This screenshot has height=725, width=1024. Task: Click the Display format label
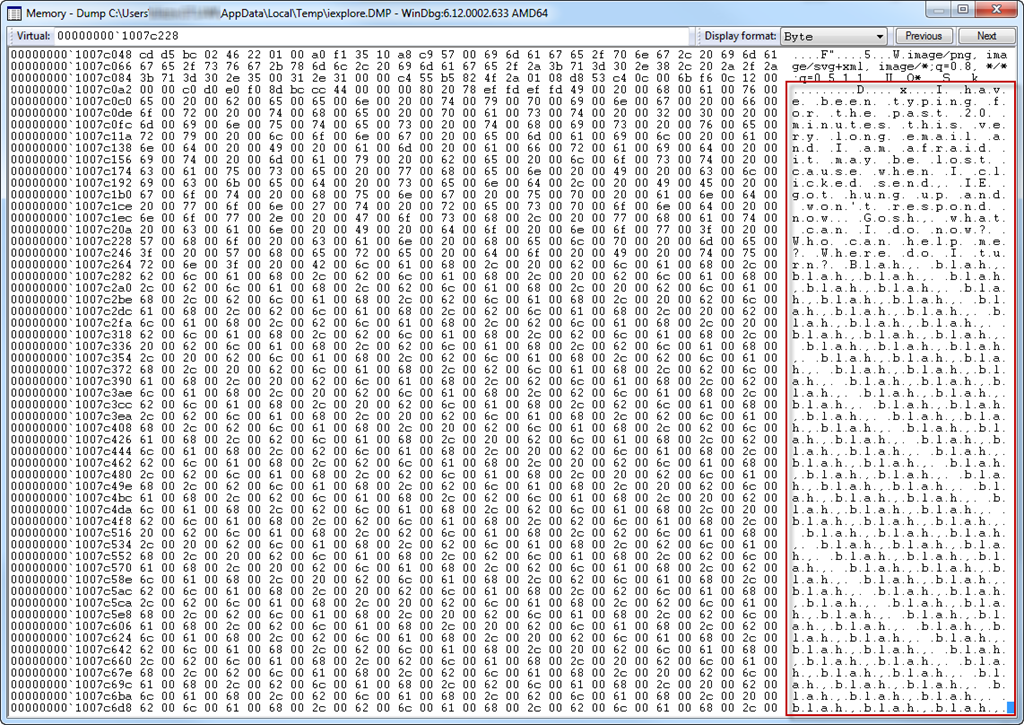tap(740, 36)
